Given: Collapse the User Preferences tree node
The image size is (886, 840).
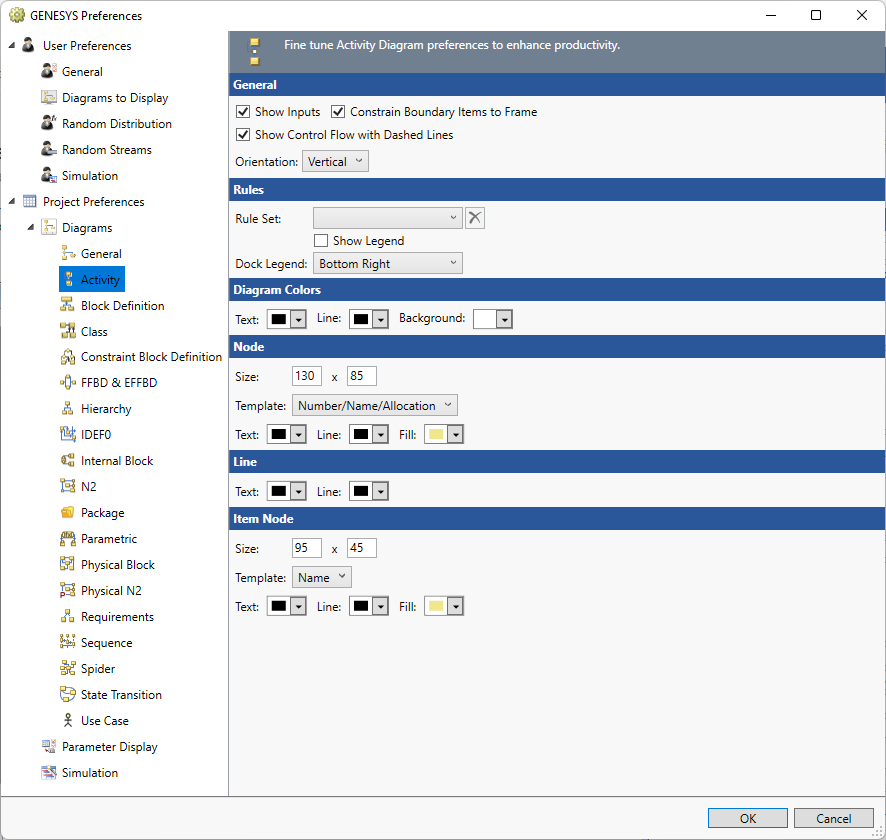Looking at the screenshot, I should pyautogui.click(x=12, y=46).
